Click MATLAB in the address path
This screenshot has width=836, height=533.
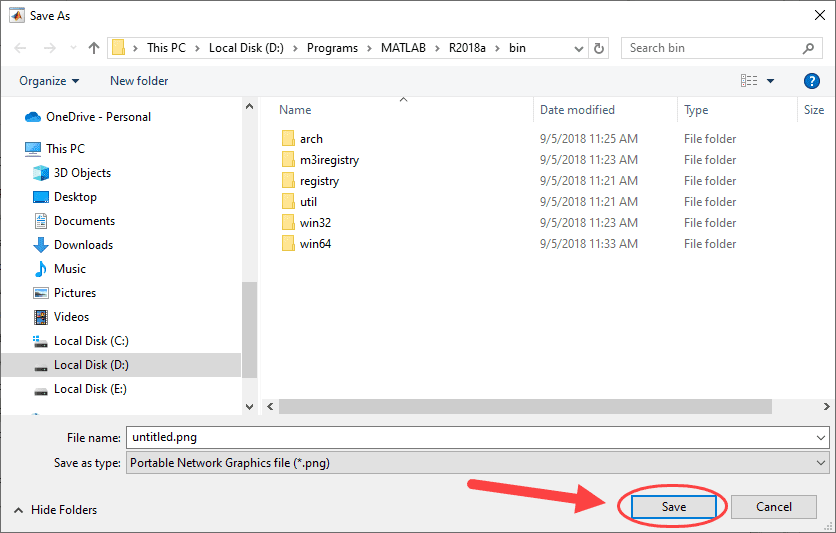click(403, 48)
